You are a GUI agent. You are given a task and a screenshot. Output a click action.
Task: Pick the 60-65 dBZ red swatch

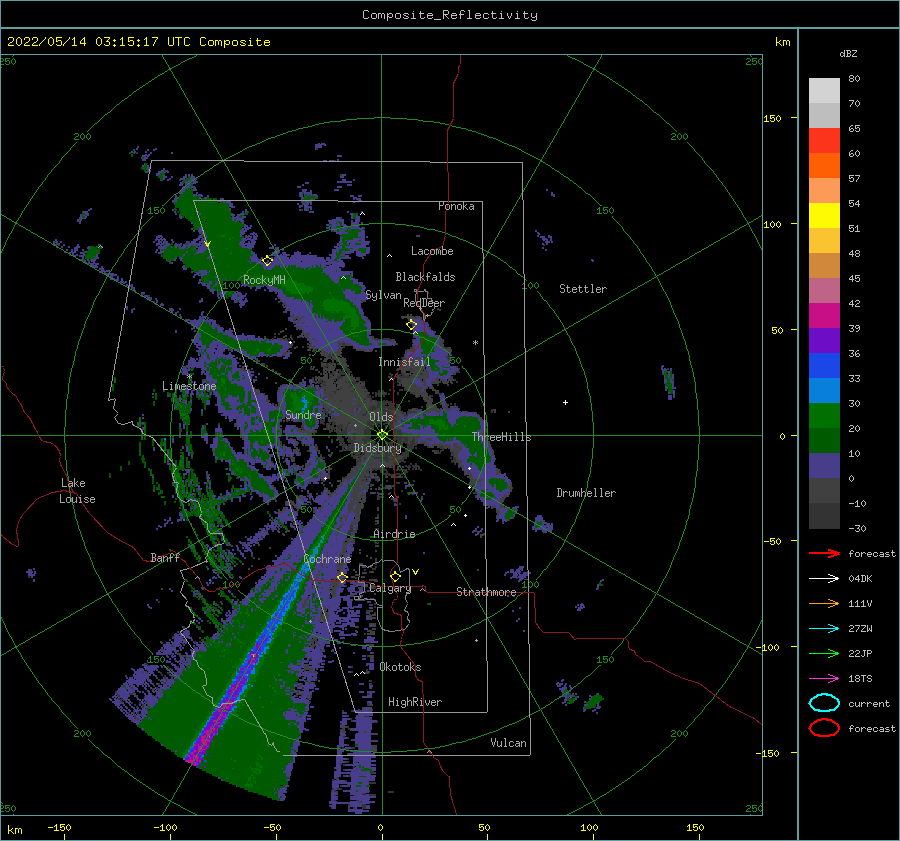[x=824, y=141]
